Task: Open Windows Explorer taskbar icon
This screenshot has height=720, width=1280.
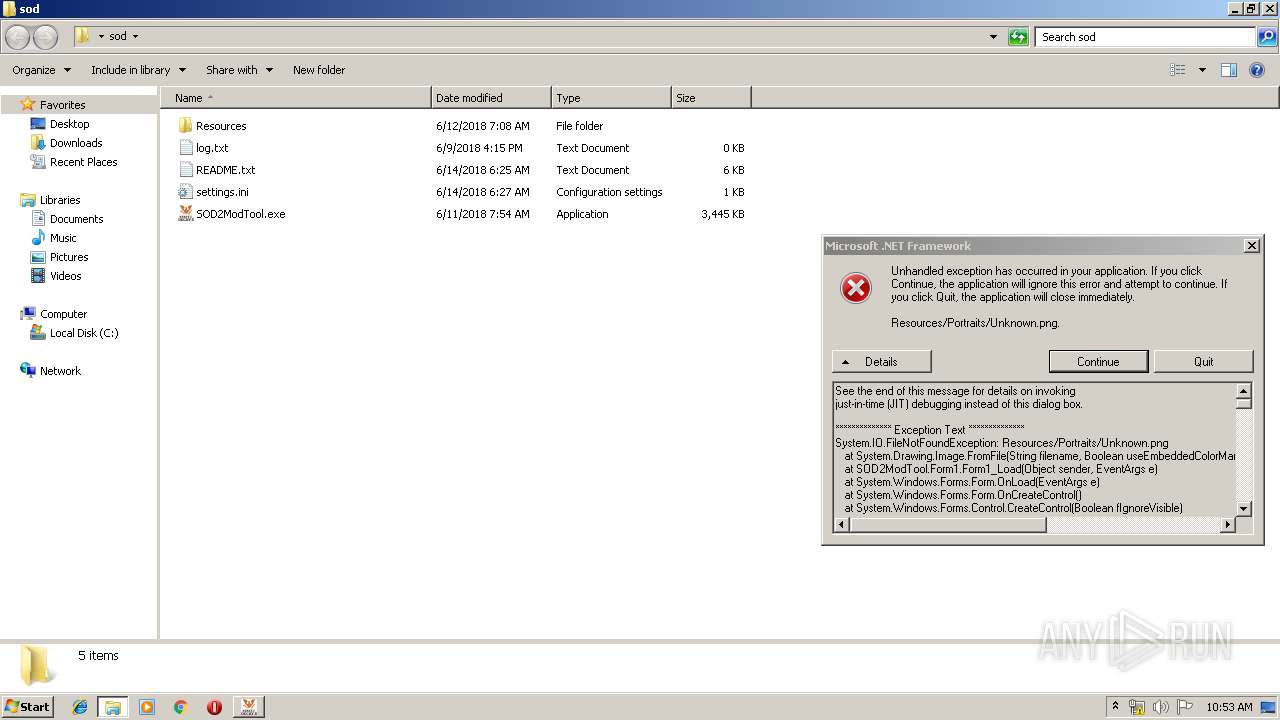Action: 112,707
